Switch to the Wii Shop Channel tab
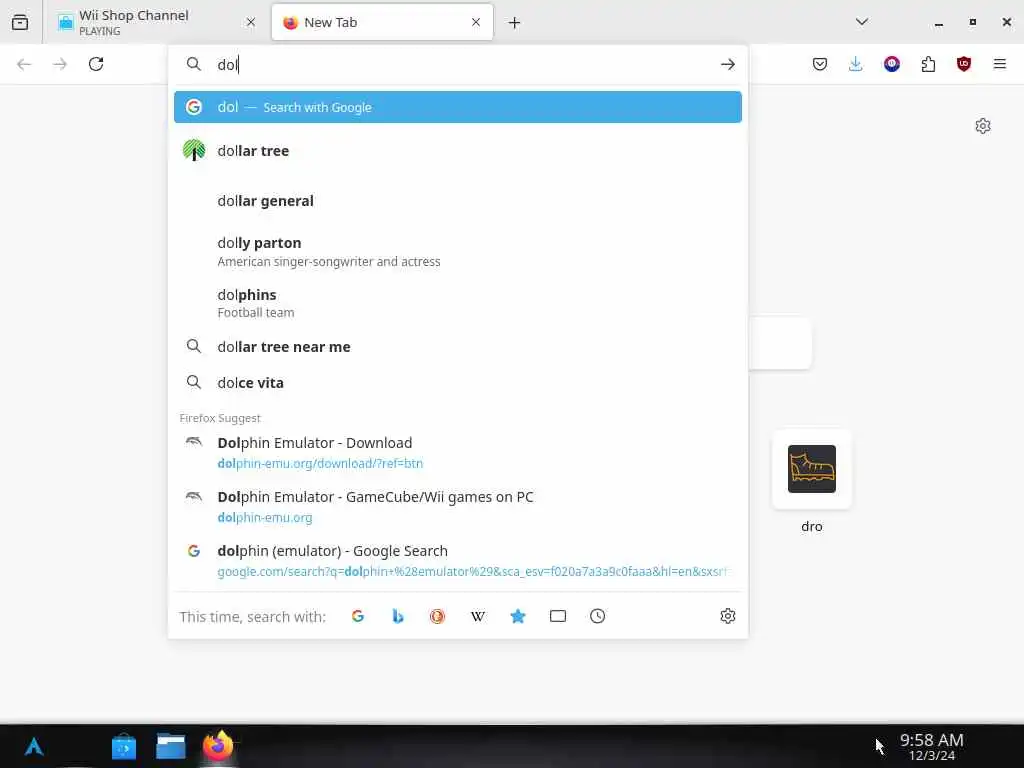The width and height of the screenshot is (1024, 768). click(156, 22)
